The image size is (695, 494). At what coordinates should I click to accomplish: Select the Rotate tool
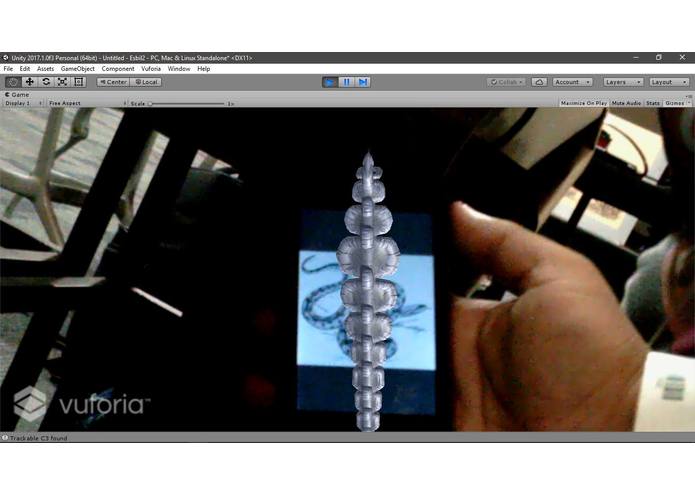point(46,82)
